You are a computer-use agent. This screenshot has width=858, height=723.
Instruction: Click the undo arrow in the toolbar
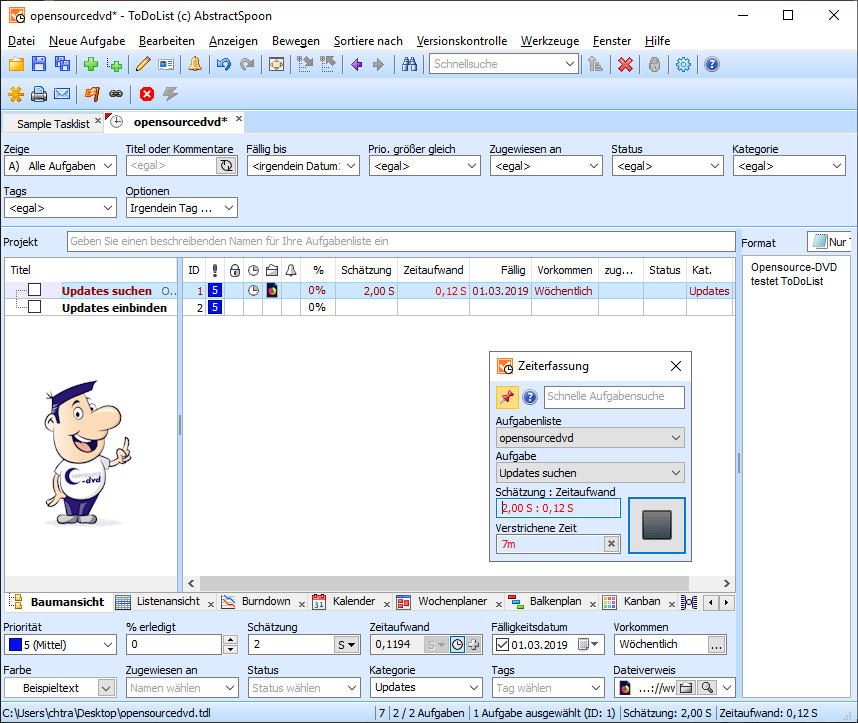223,64
